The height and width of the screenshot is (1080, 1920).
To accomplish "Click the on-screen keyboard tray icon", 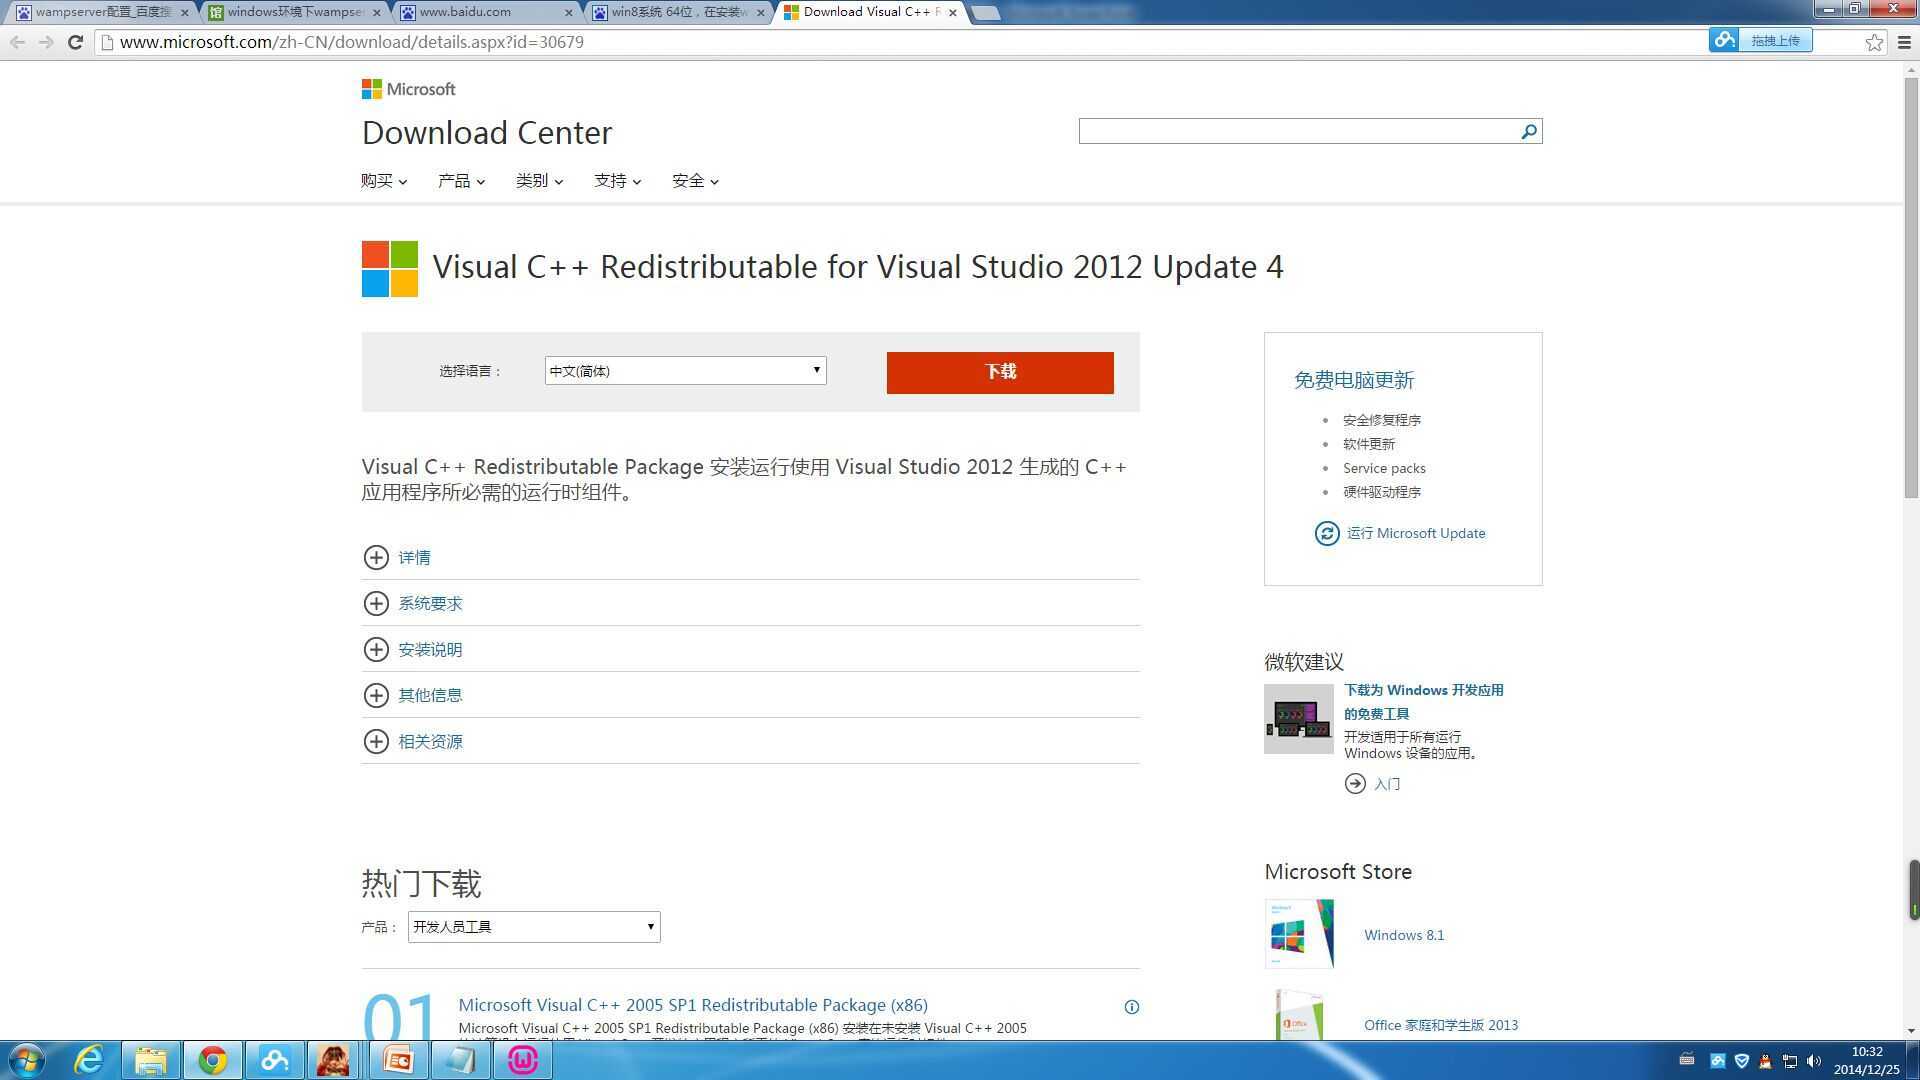I will coord(1686,1059).
